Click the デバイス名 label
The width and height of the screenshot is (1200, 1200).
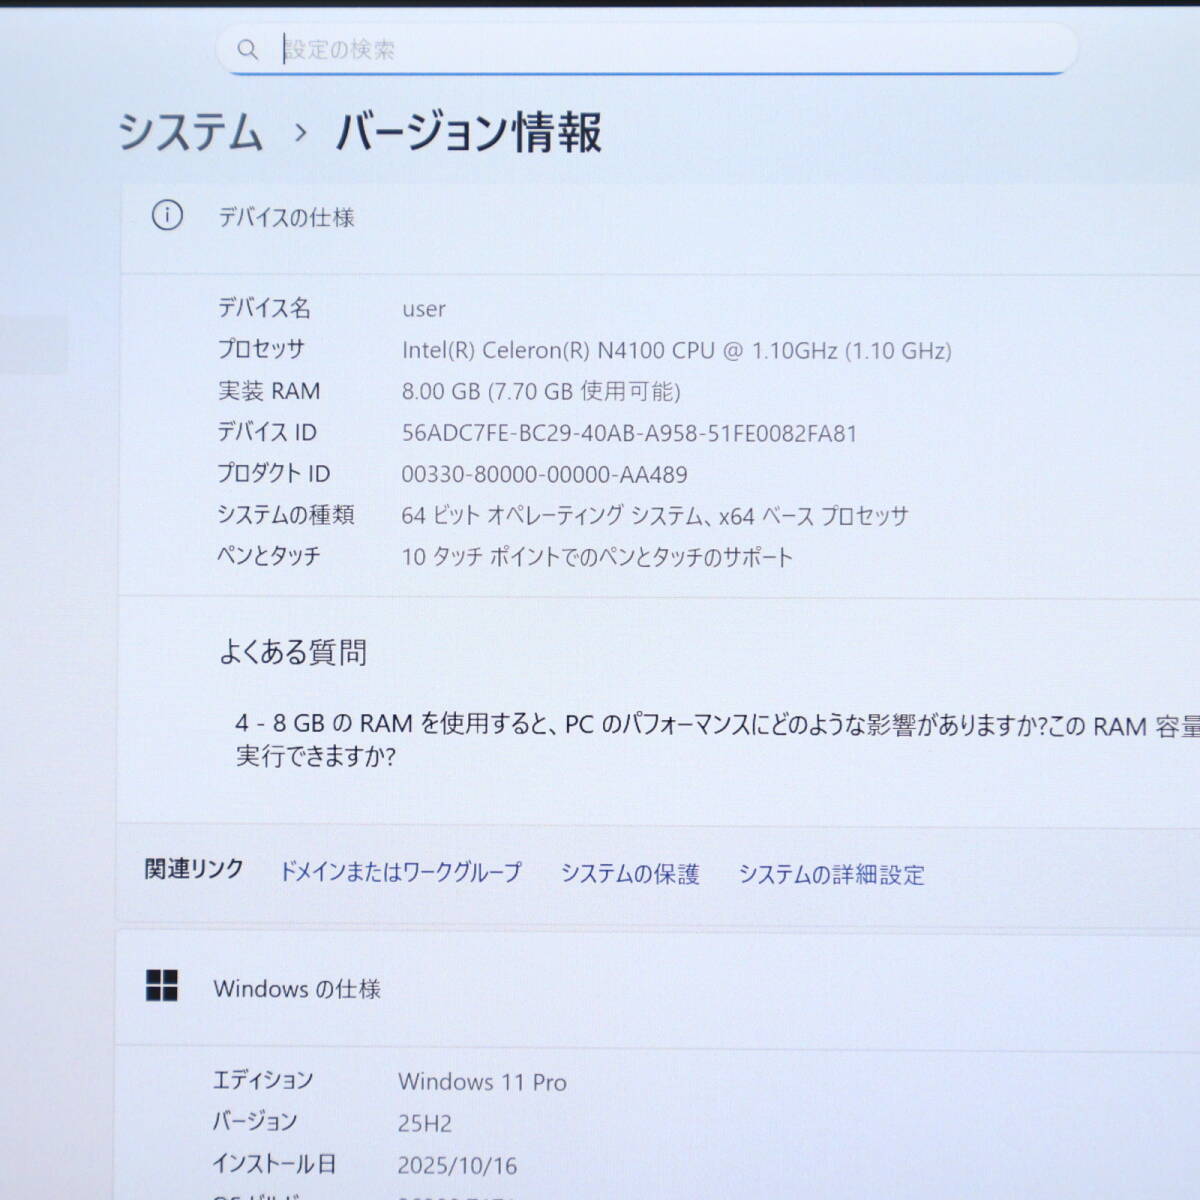click(x=264, y=308)
